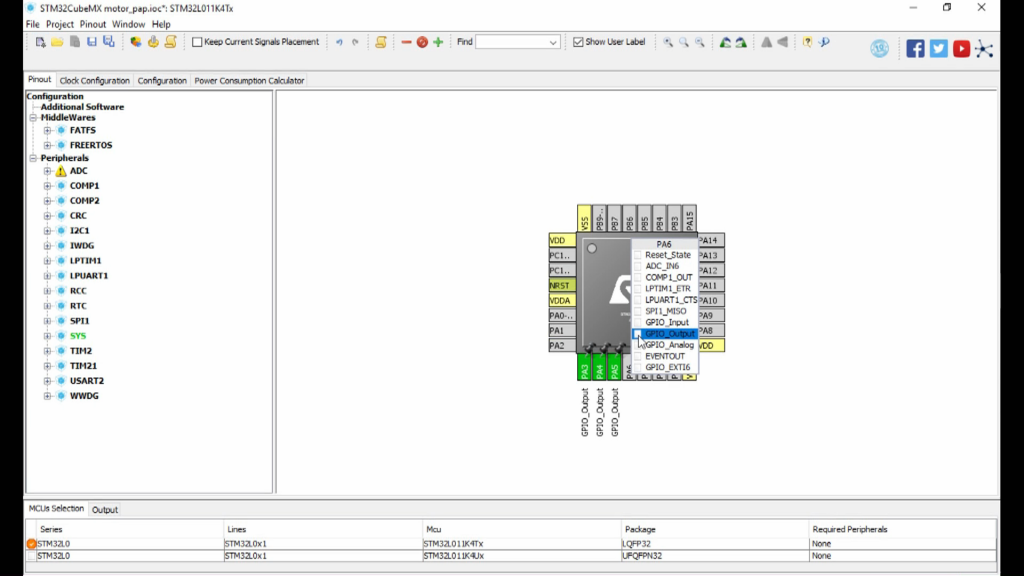Screen dimensions: 1024x576
Task: Open the Pinout menu
Action: pyautogui.click(x=92, y=24)
